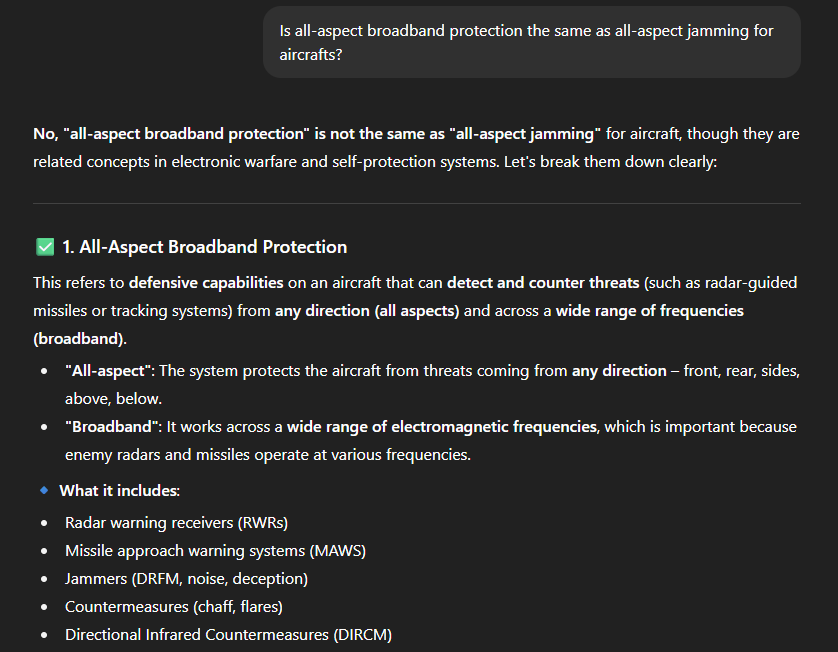Click "Missile approach warning systems (MAWS)" list item
Viewport: 838px width, 652px height.
point(213,551)
